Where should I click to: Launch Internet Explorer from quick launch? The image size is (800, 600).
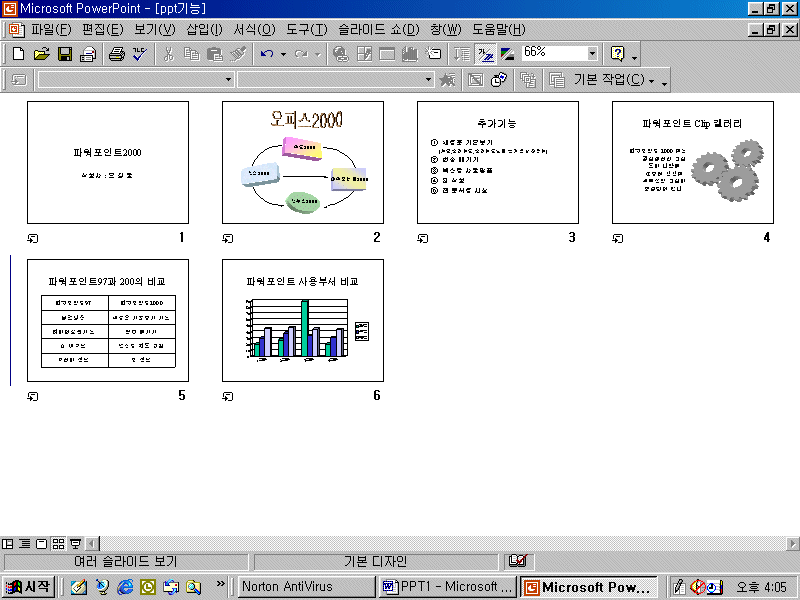[x=125, y=587]
